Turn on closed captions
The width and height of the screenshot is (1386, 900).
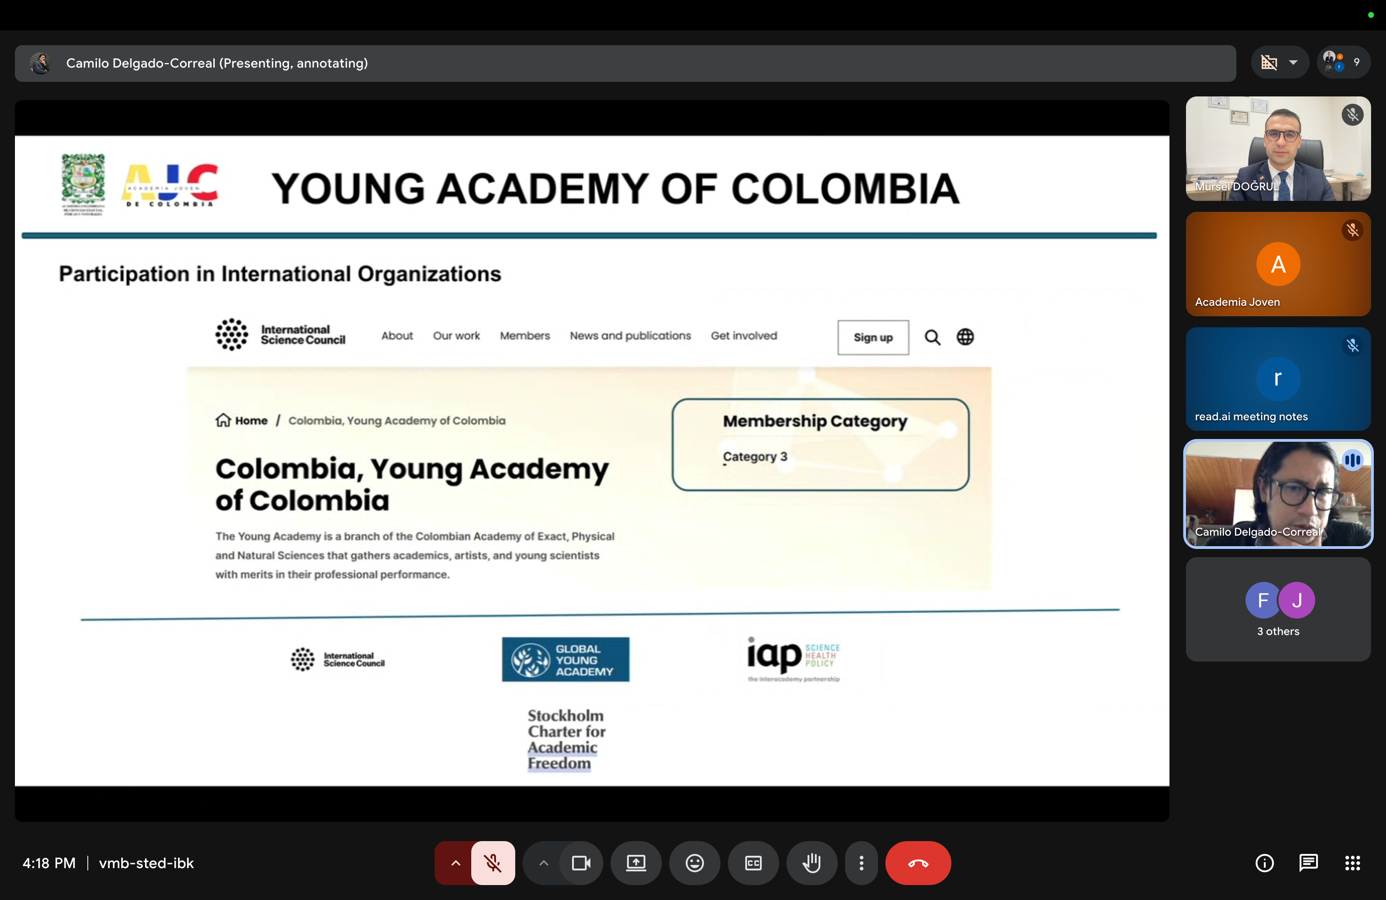click(753, 863)
